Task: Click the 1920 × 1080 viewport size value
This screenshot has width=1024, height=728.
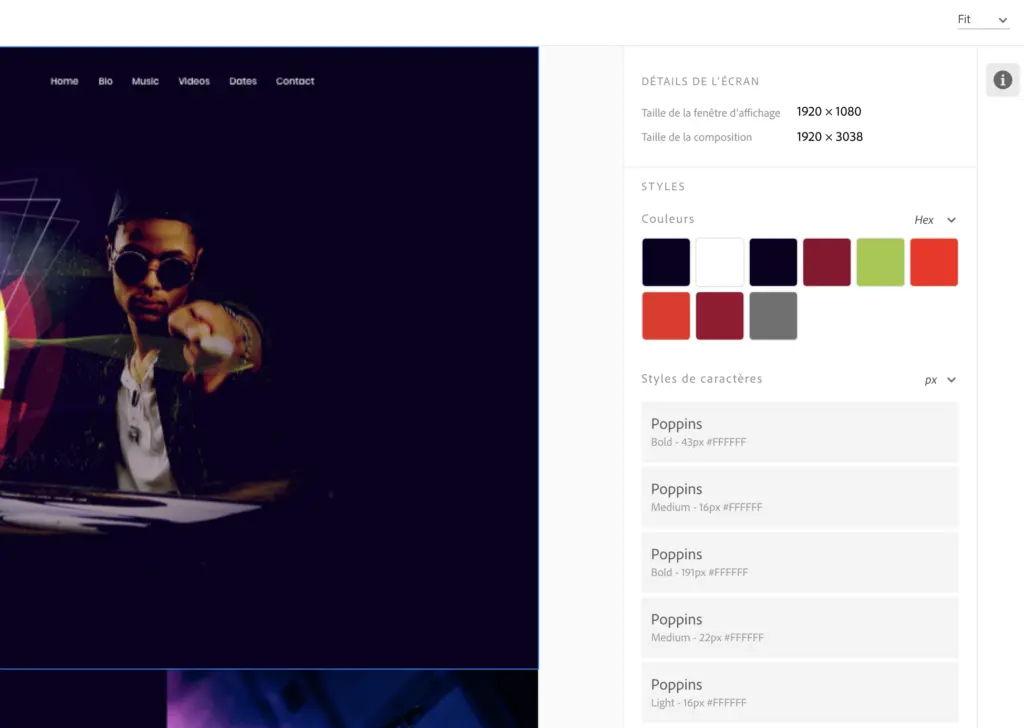Action: [x=829, y=112]
